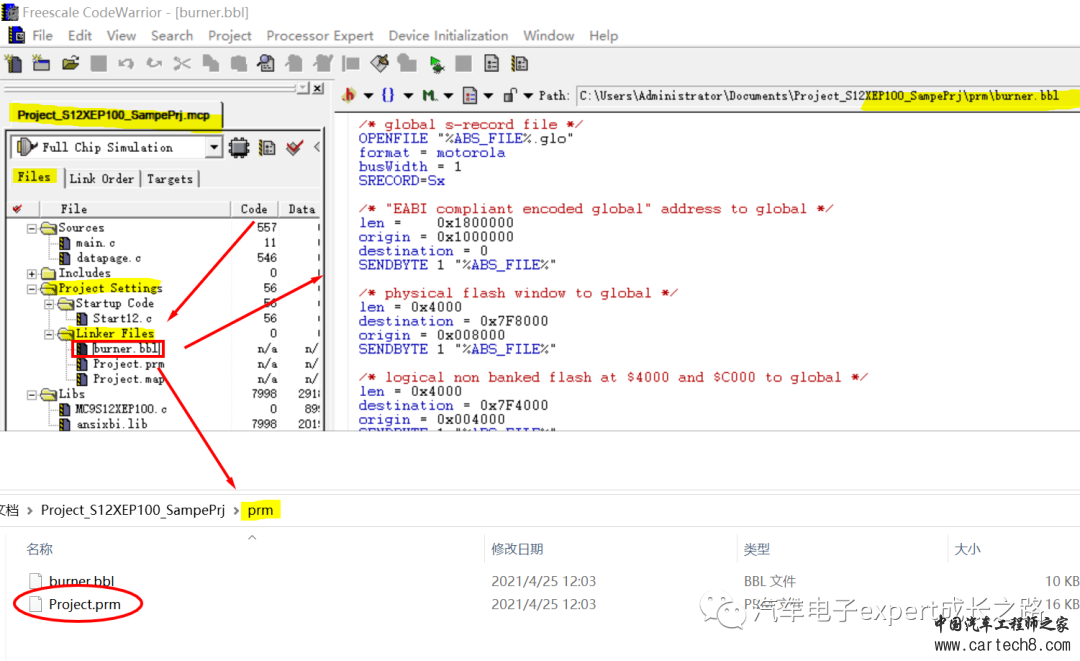Expand the Includes folder
This screenshot has height=661, width=1080.
click(32, 273)
